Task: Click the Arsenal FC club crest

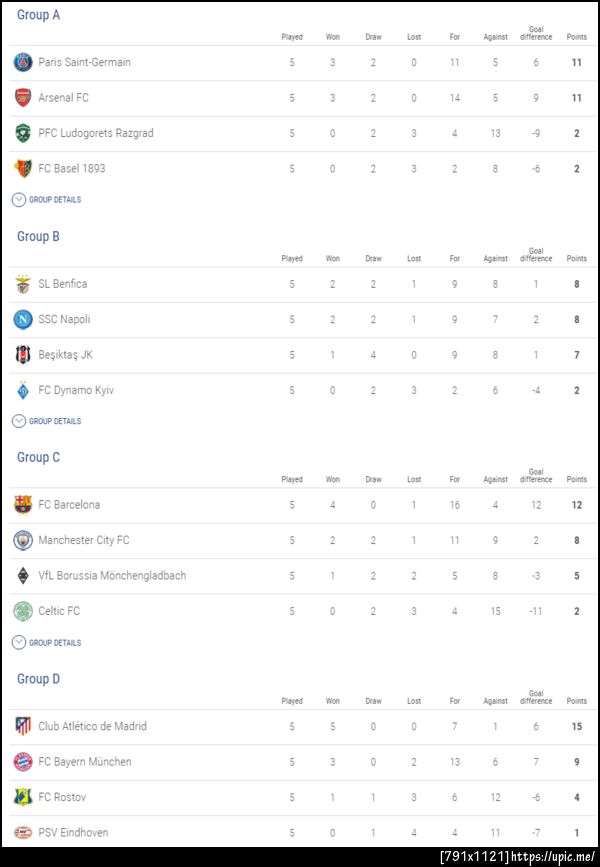Action: pyautogui.click(x=23, y=98)
